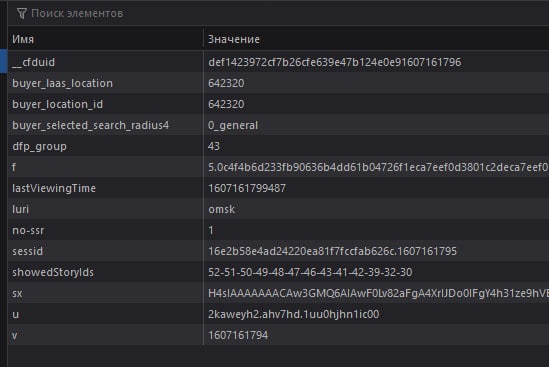Click the value 1 of no-ssr
The width and height of the screenshot is (549, 367).
211,230
